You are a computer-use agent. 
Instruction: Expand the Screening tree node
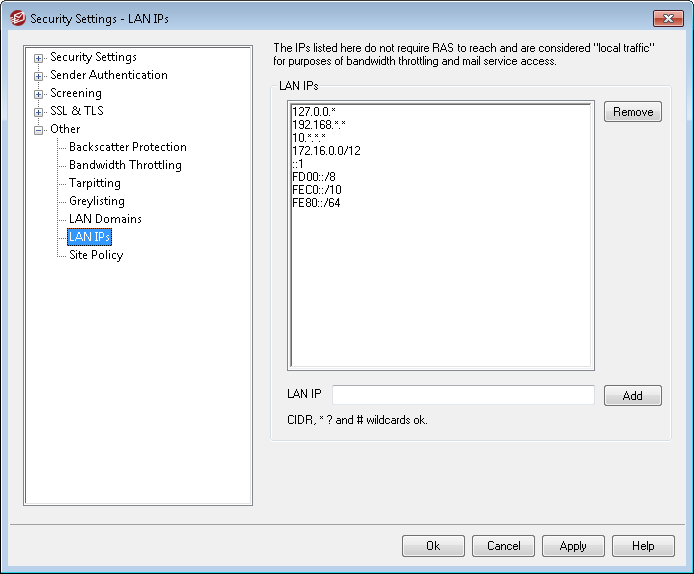(x=39, y=94)
